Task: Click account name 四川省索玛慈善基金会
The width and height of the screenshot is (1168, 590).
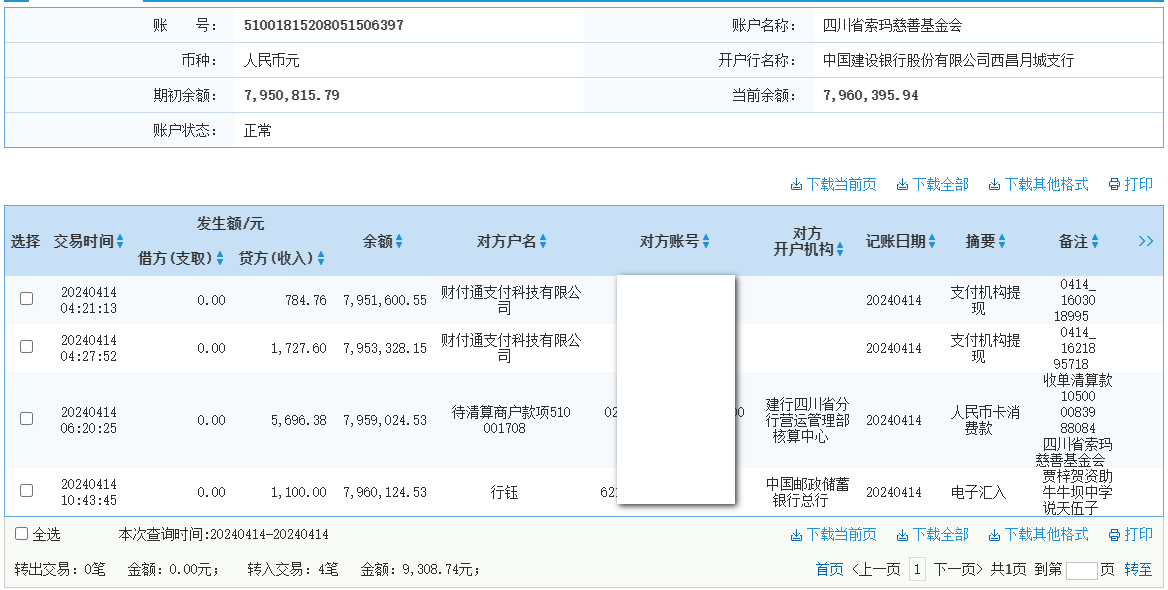Action: [x=892, y=25]
